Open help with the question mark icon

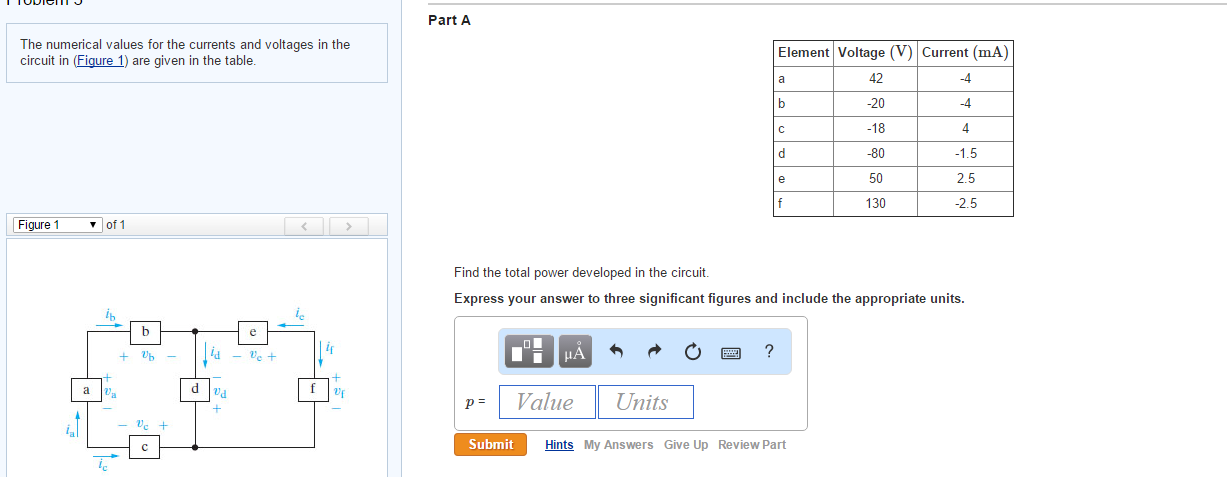point(768,351)
